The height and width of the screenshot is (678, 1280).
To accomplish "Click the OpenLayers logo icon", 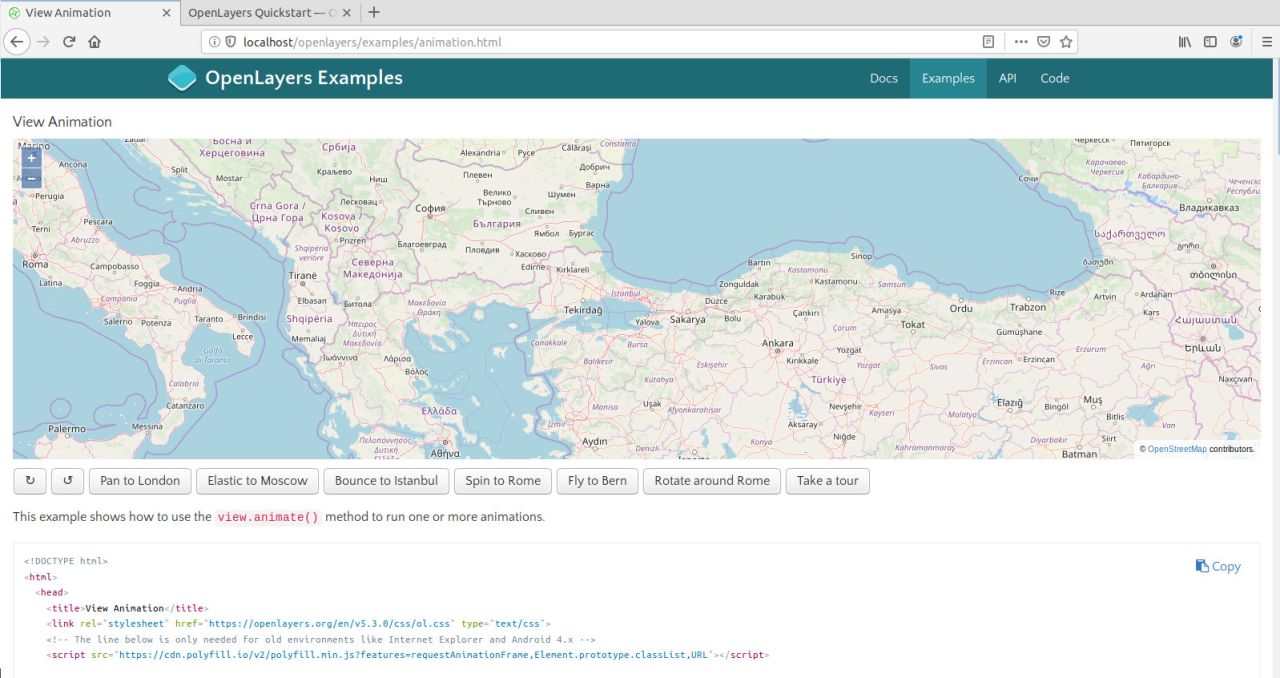I will (182, 78).
